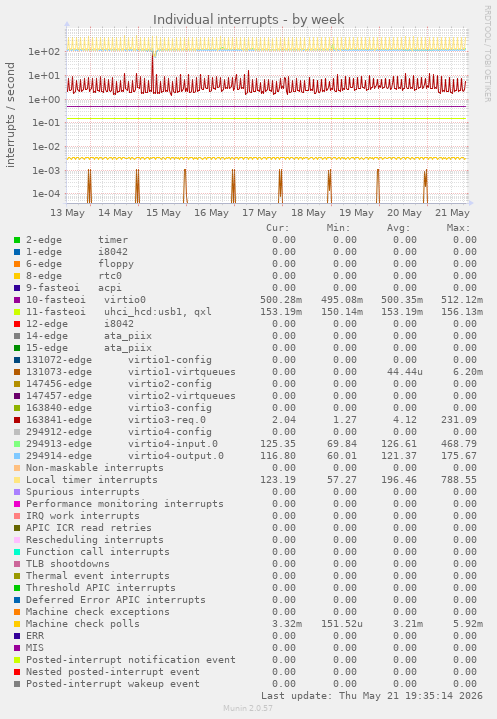Select the 'Individual interrupts - by week' title
The width and height of the screenshot is (497, 719).
coord(248,20)
